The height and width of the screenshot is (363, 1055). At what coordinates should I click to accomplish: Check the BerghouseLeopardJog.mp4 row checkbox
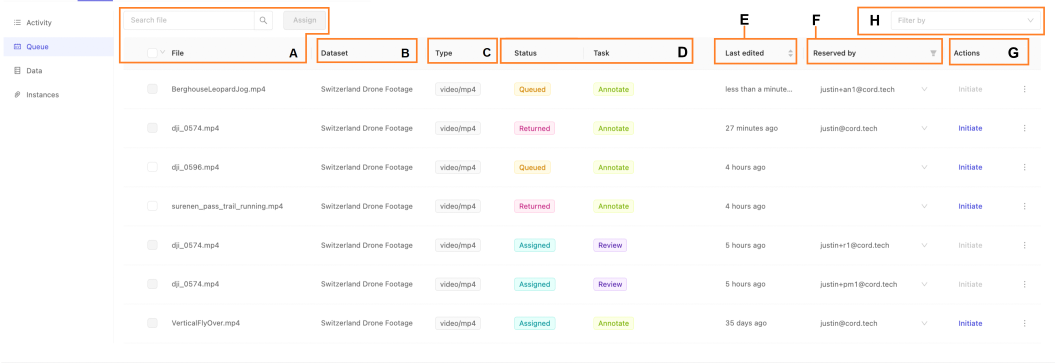point(152,89)
